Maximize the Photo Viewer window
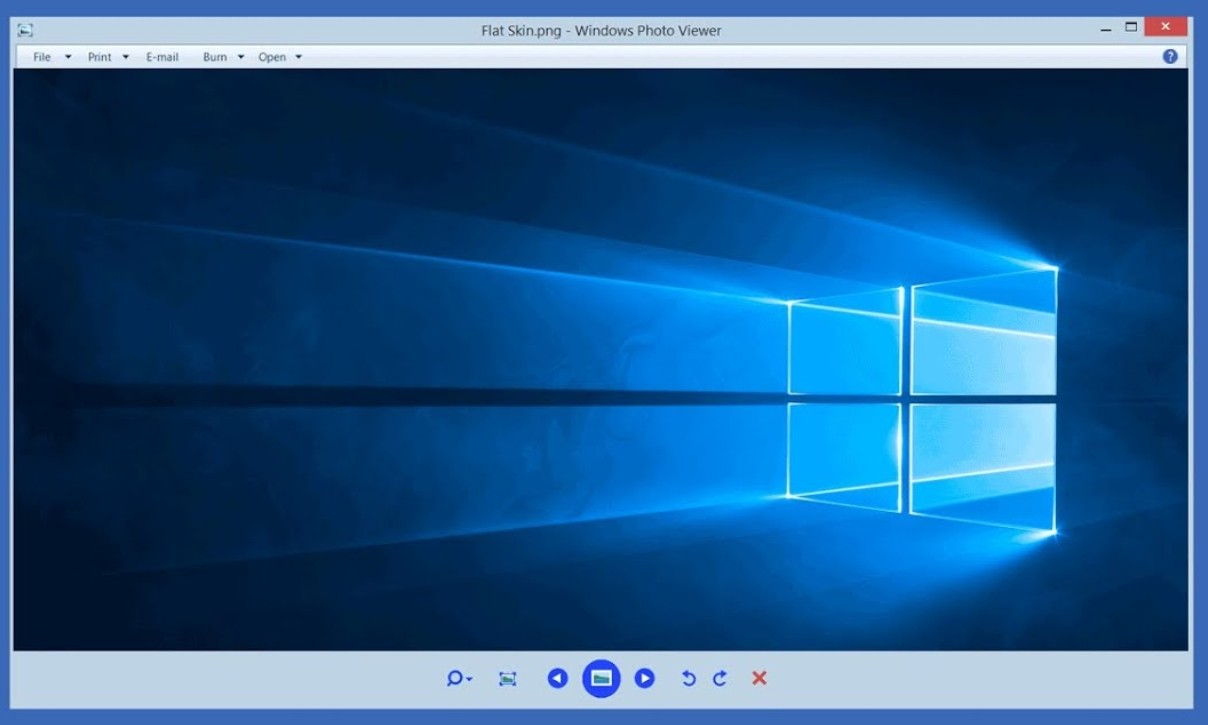The image size is (1208, 725). tap(1131, 27)
